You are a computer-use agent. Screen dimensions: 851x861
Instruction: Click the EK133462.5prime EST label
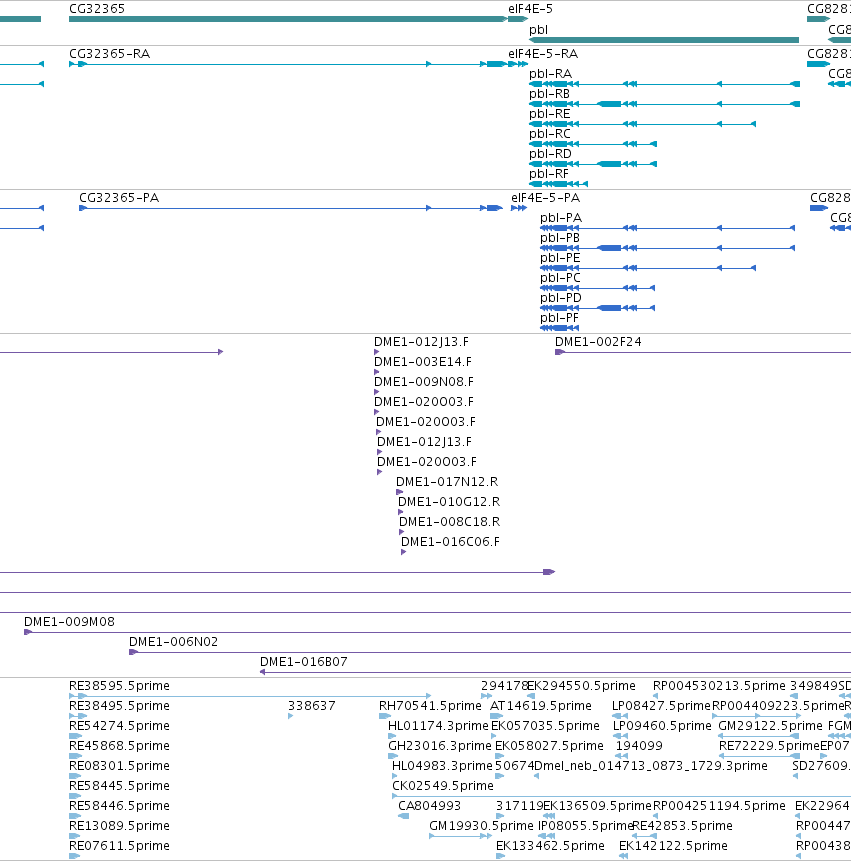click(550, 846)
